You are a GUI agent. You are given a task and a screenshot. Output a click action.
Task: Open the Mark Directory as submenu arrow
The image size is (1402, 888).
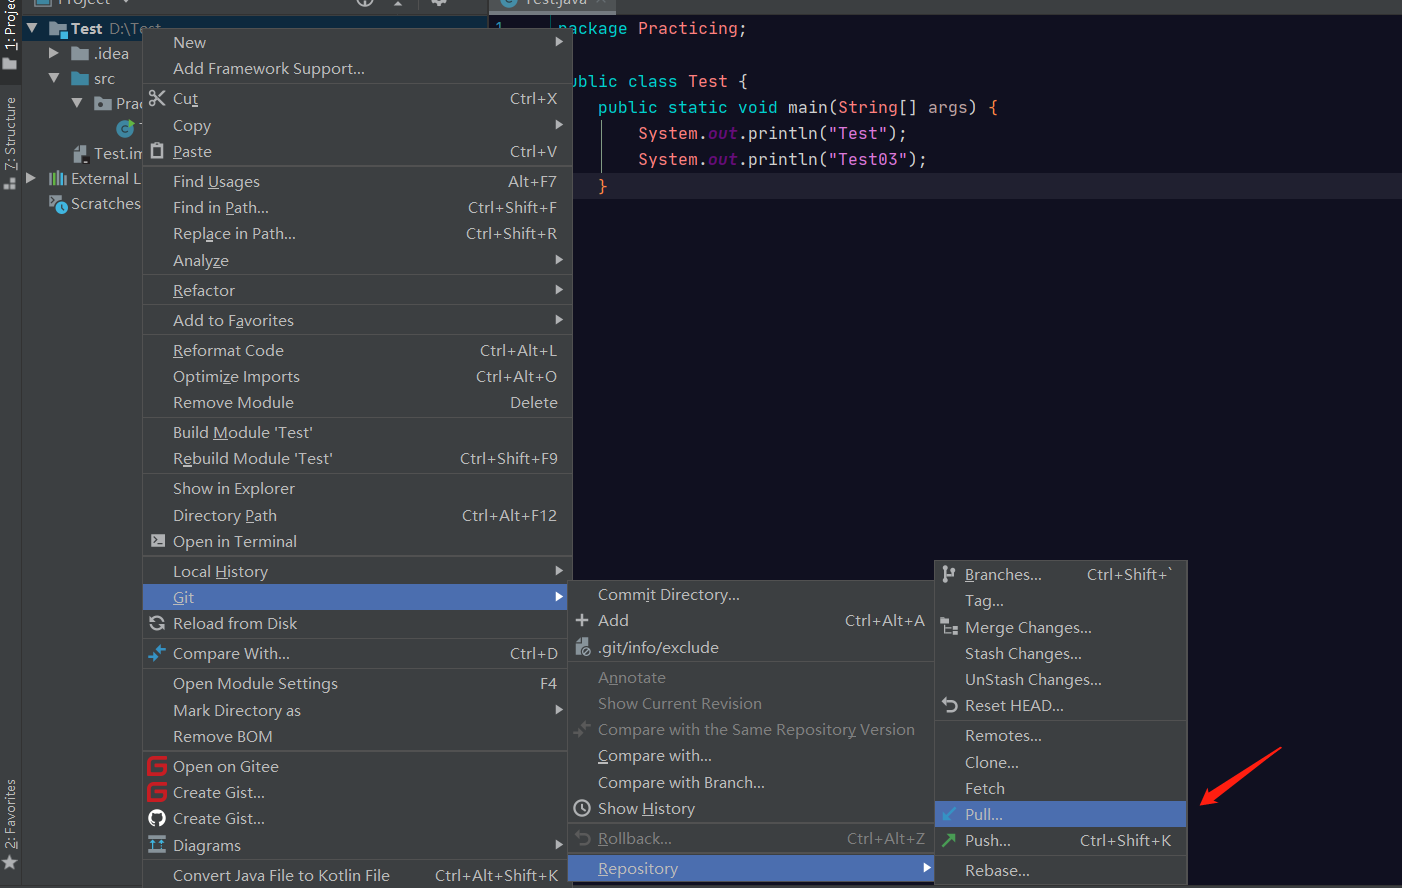pos(559,710)
